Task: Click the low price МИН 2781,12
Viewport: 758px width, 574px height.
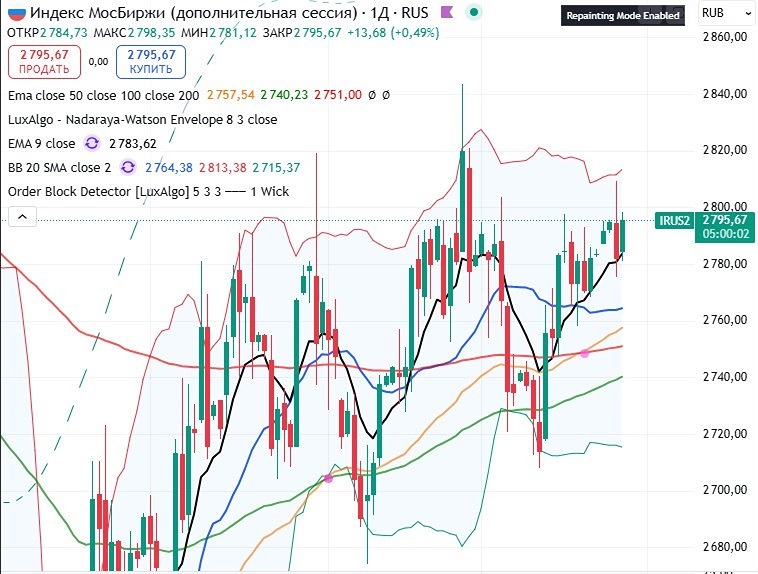Action: tap(219, 33)
